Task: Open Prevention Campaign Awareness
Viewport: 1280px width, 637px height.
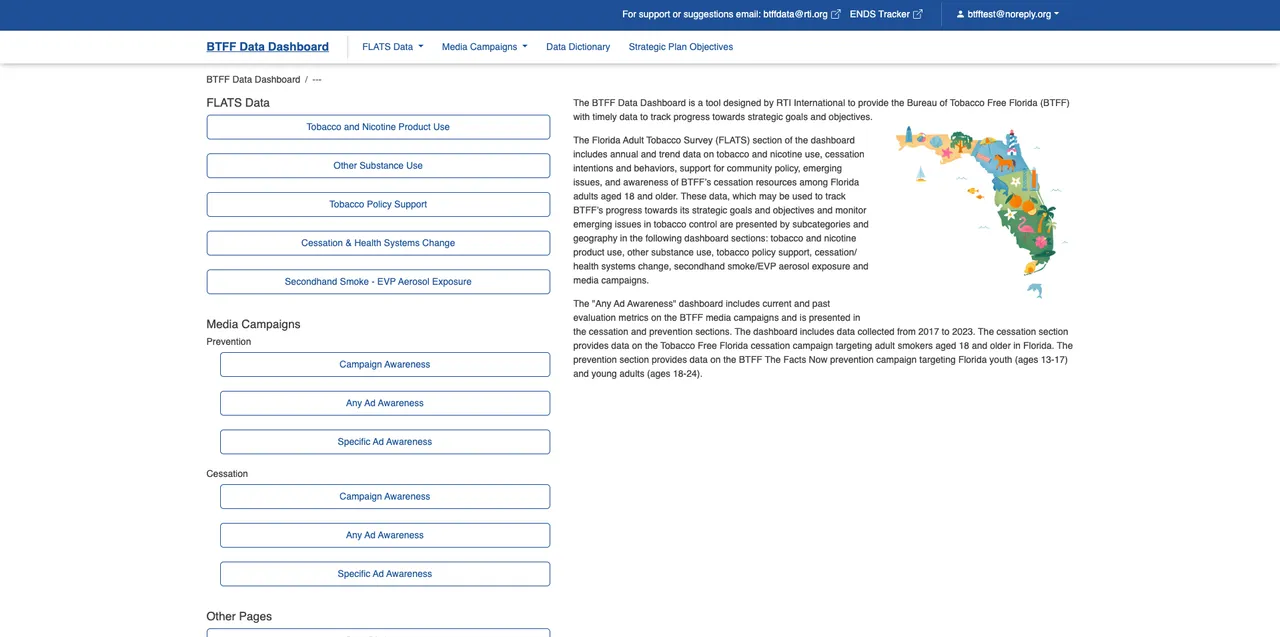Action: (385, 365)
